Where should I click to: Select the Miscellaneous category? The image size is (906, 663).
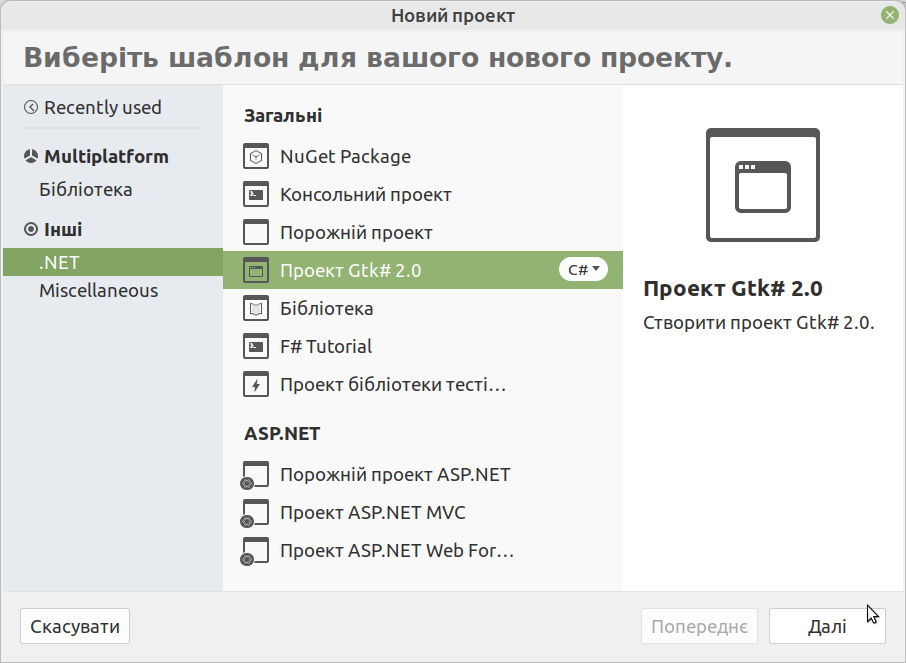tap(99, 291)
